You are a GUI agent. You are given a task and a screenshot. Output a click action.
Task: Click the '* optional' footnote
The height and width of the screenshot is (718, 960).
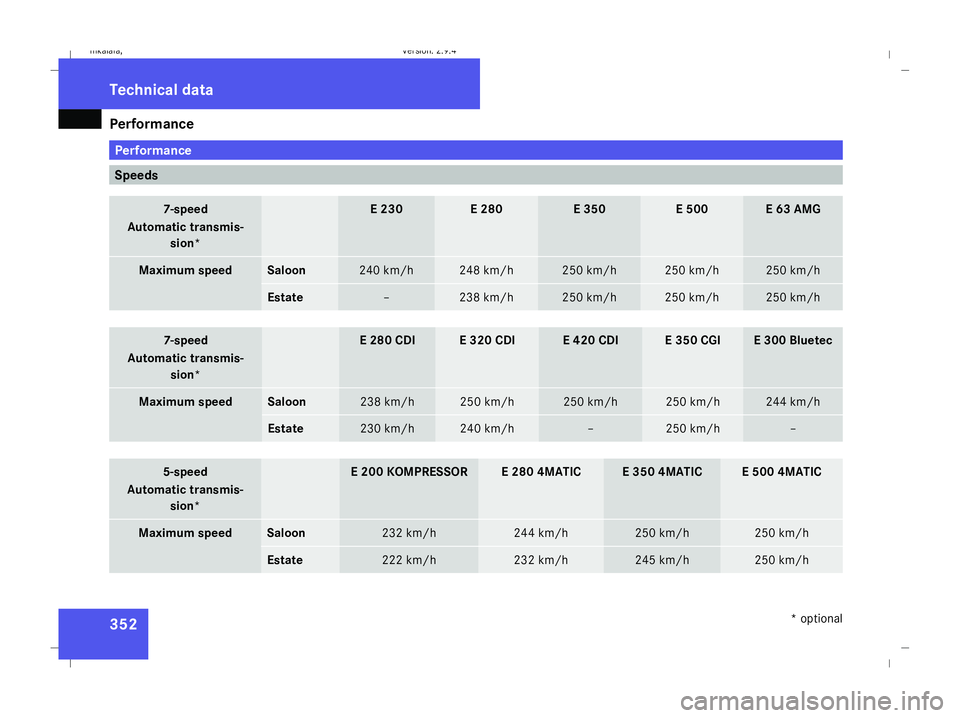pos(817,619)
